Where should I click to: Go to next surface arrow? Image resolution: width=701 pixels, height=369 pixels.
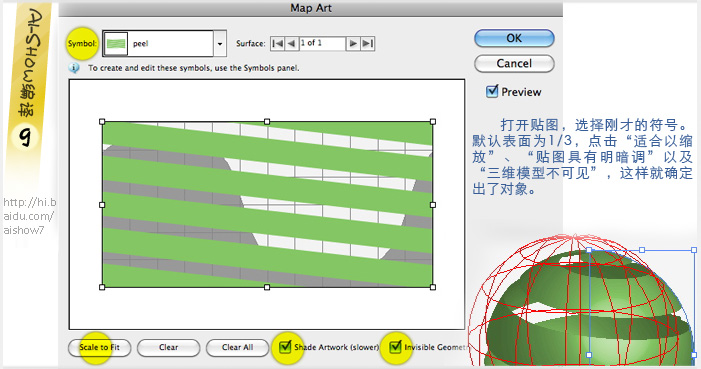pyautogui.click(x=353, y=43)
